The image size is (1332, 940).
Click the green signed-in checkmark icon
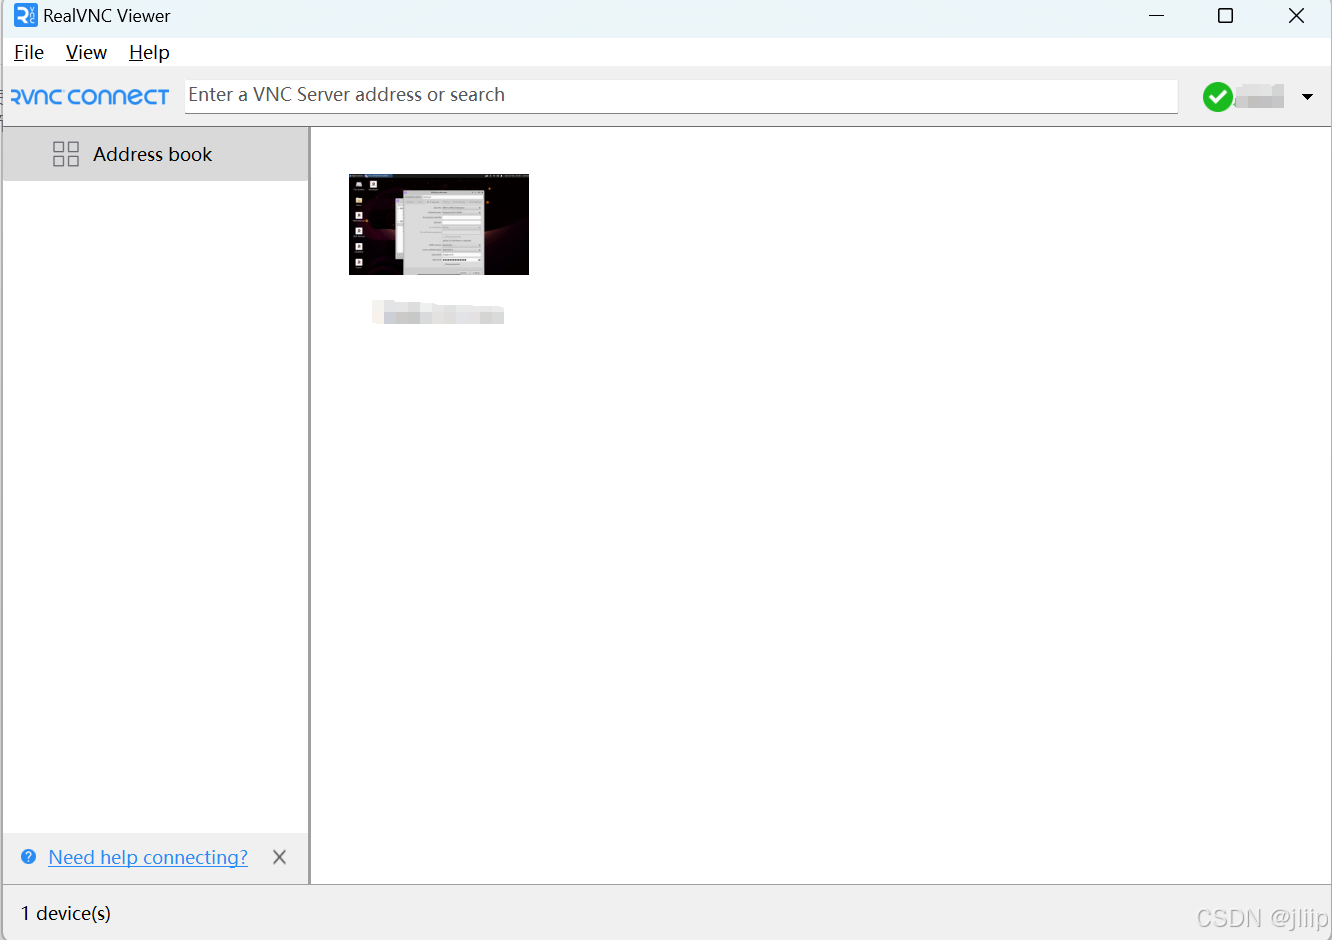[x=1218, y=97]
